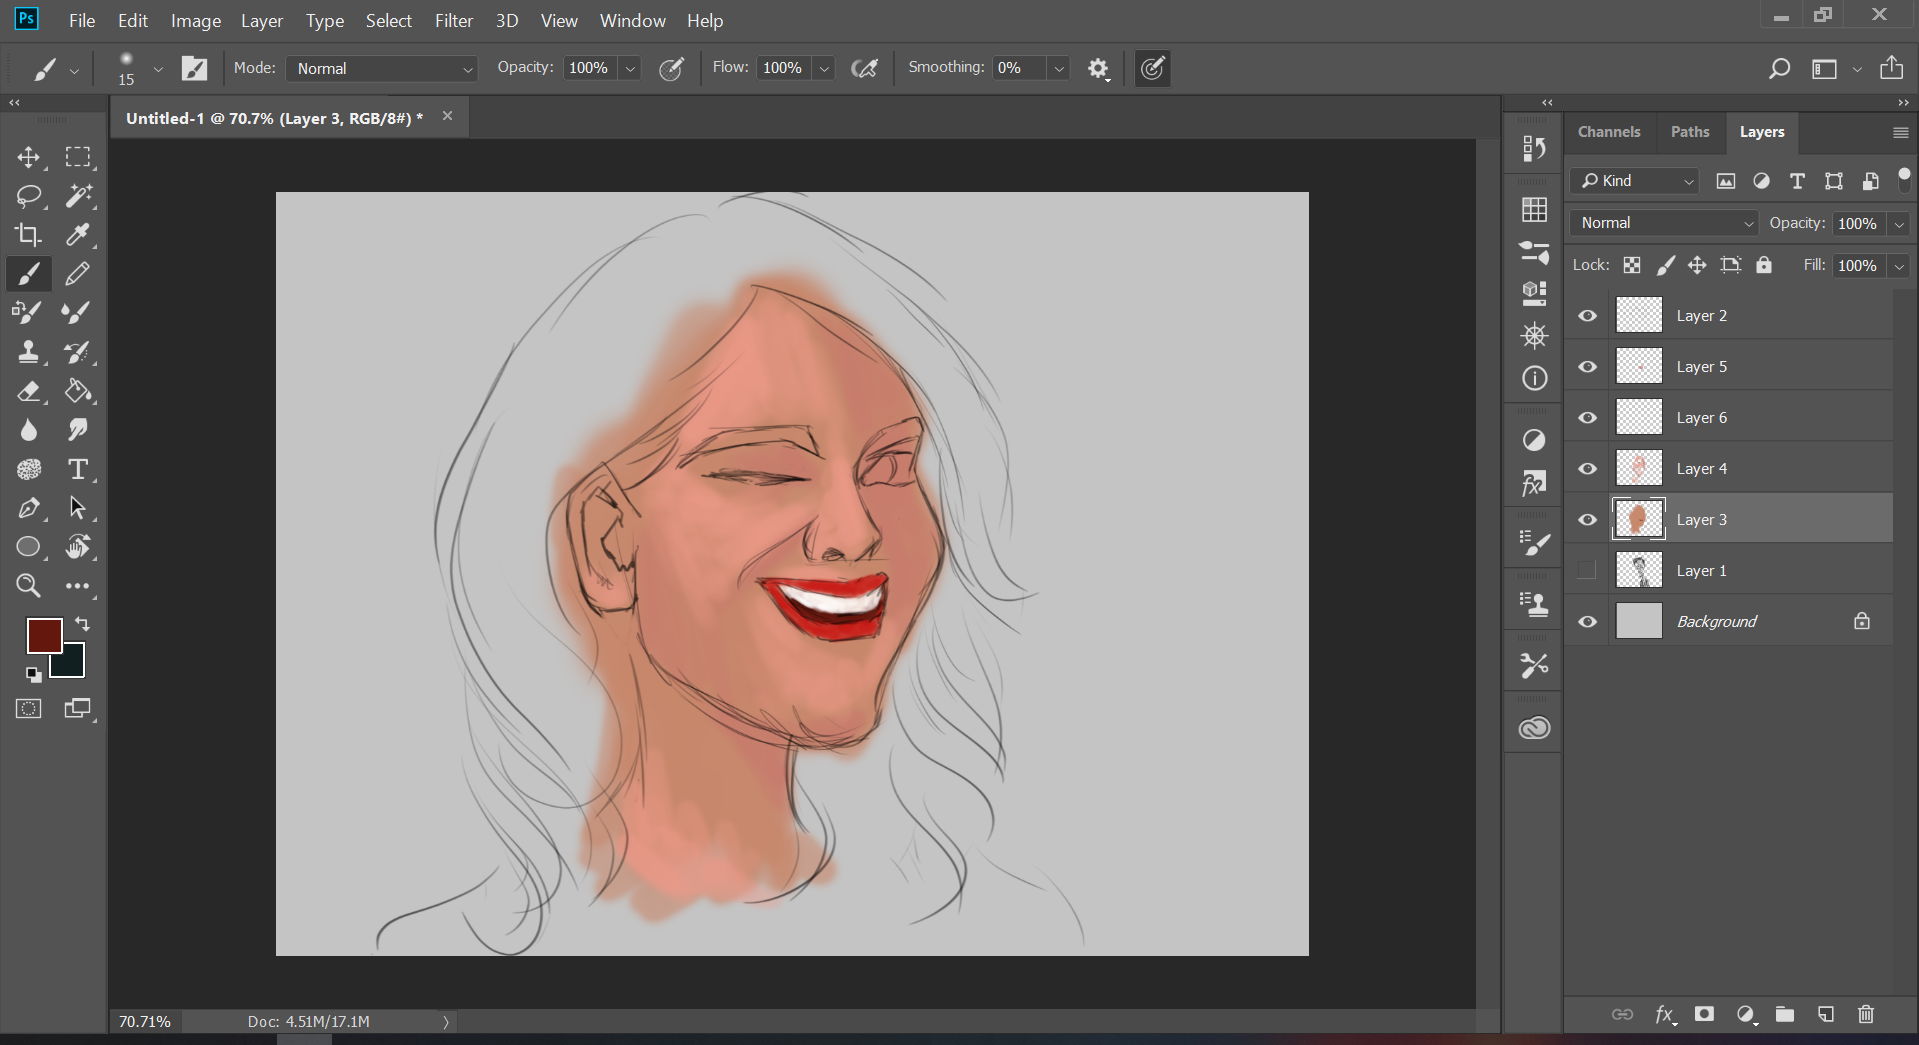The height and width of the screenshot is (1045, 1919).
Task: Select the Magic Wand tool
Action: click(x=78, y=196)
